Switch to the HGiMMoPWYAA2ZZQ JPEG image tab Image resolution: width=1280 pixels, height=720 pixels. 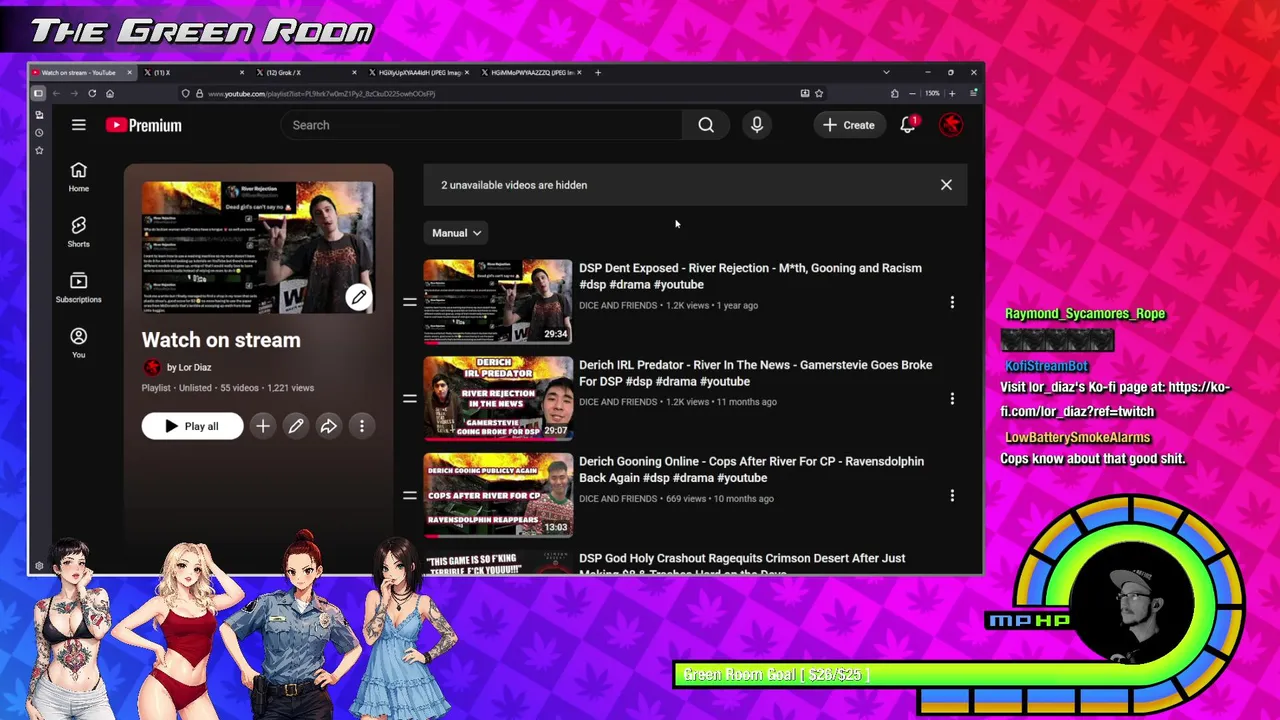(530, 72)
